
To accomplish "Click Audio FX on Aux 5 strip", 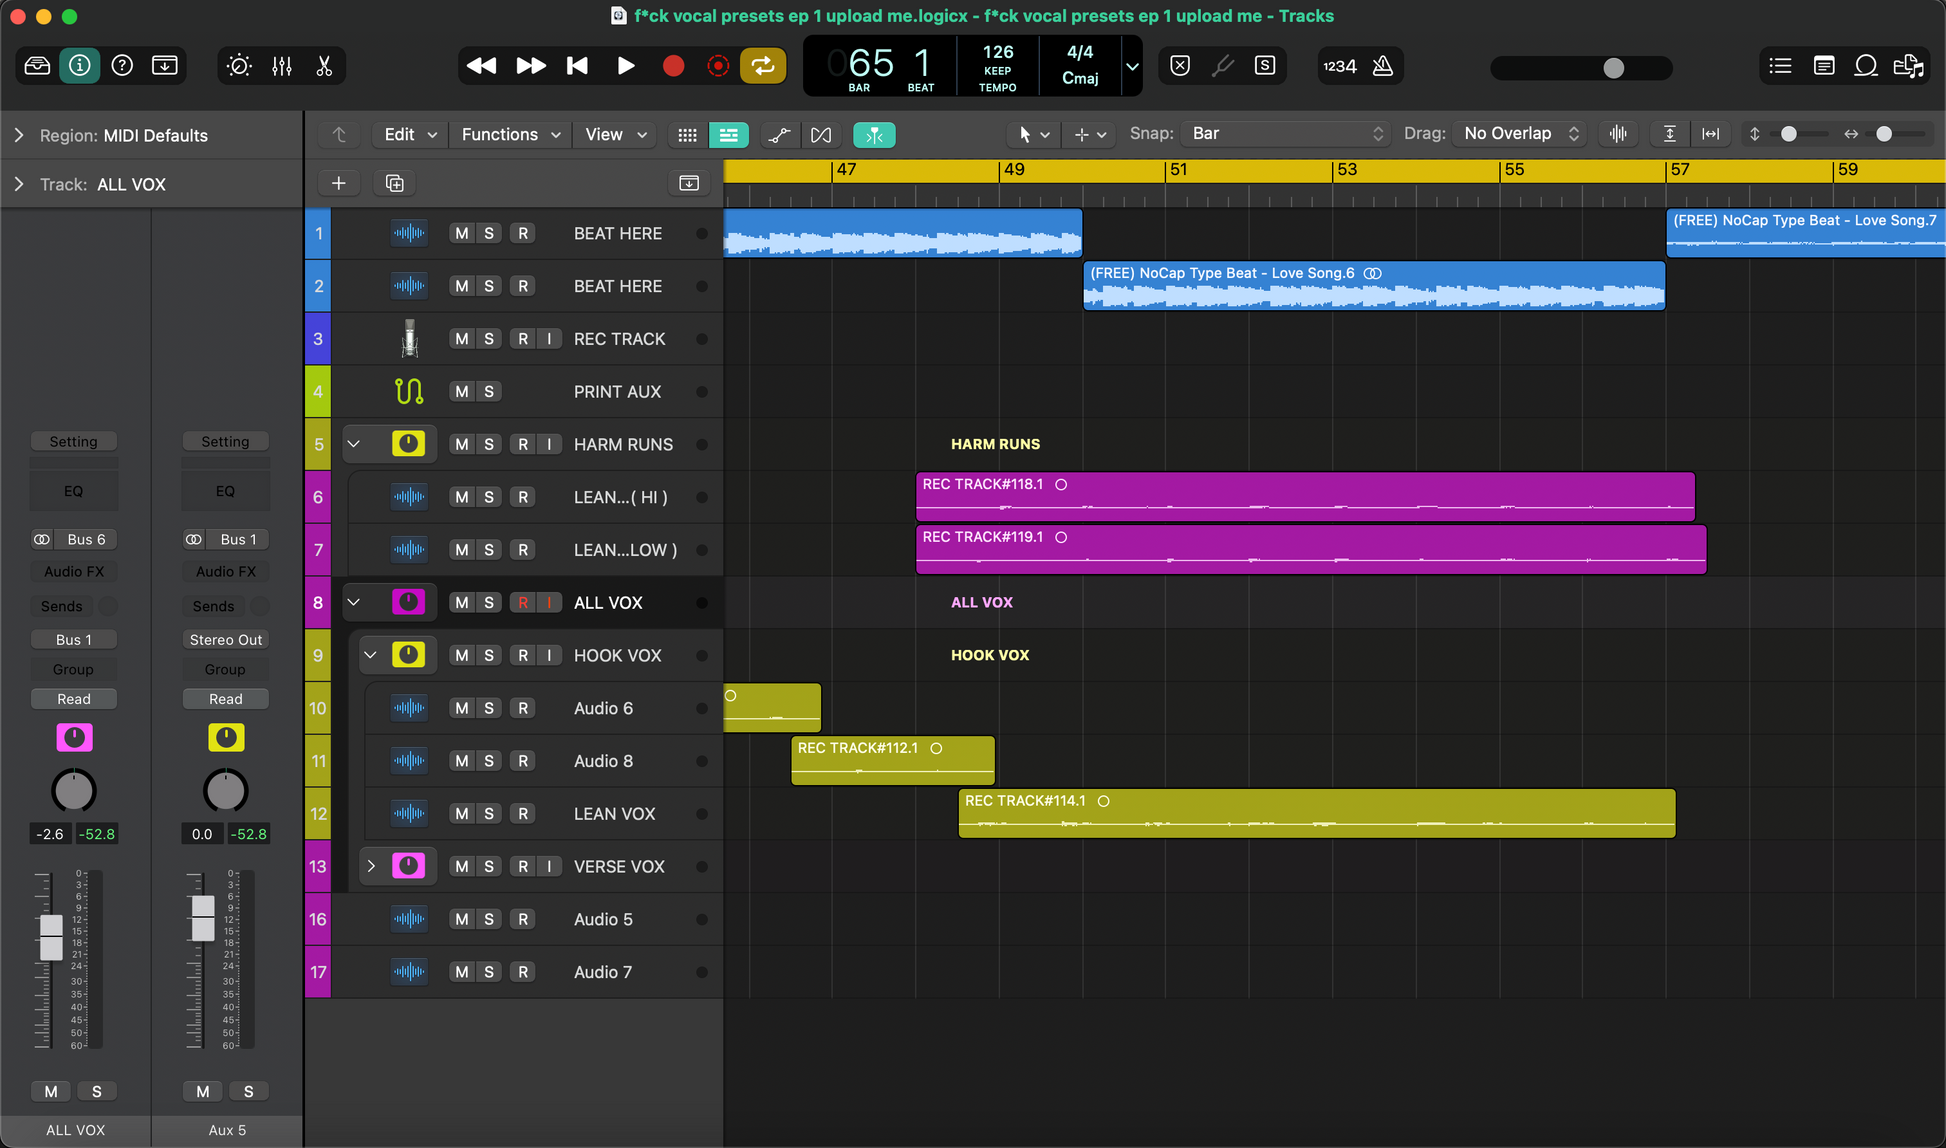I will click(226, 572).
